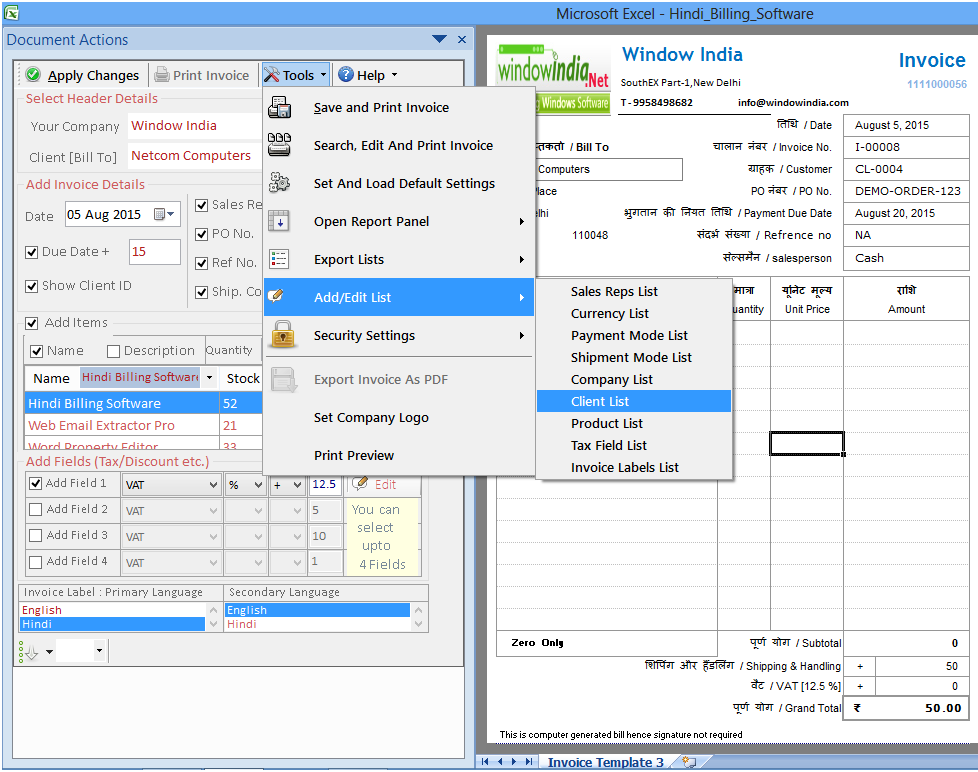Image resolution: width=978 pixels, height=772 pixels.
Task: Click the Add/Edit List pencil icon
Action: 276,296
